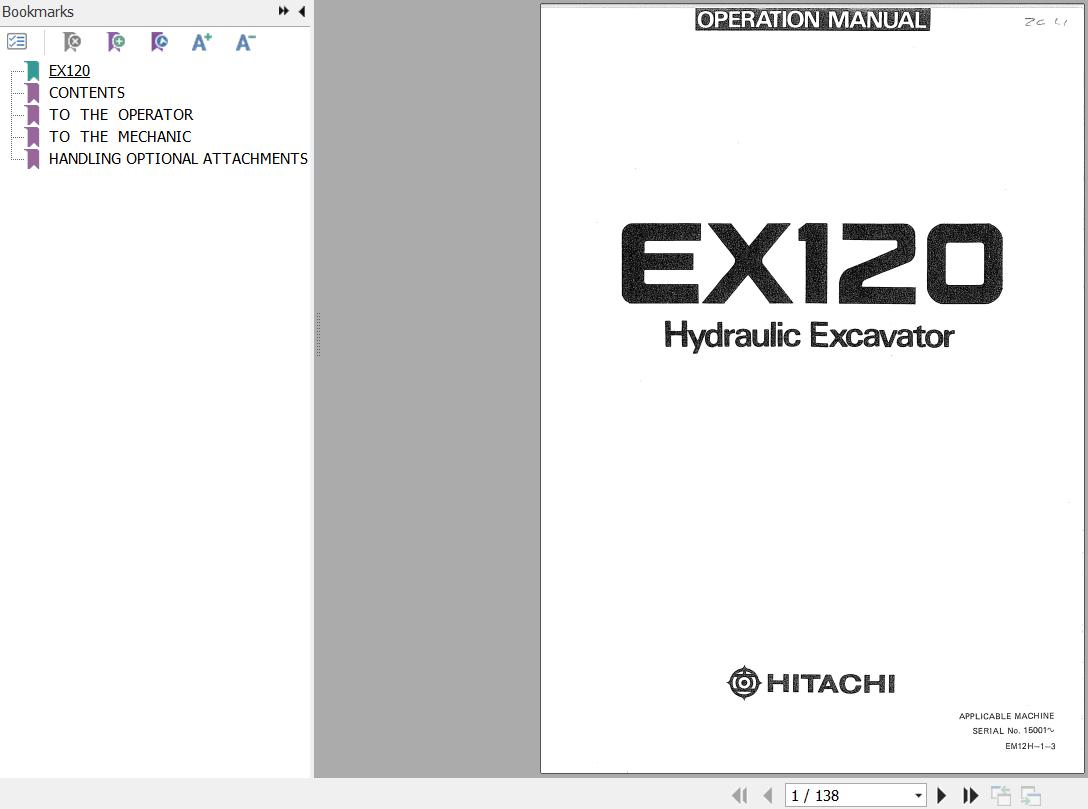Click the EM12H-1-3 document code
This screenshot has width=1088, height=809.
tap(1030, 746)
